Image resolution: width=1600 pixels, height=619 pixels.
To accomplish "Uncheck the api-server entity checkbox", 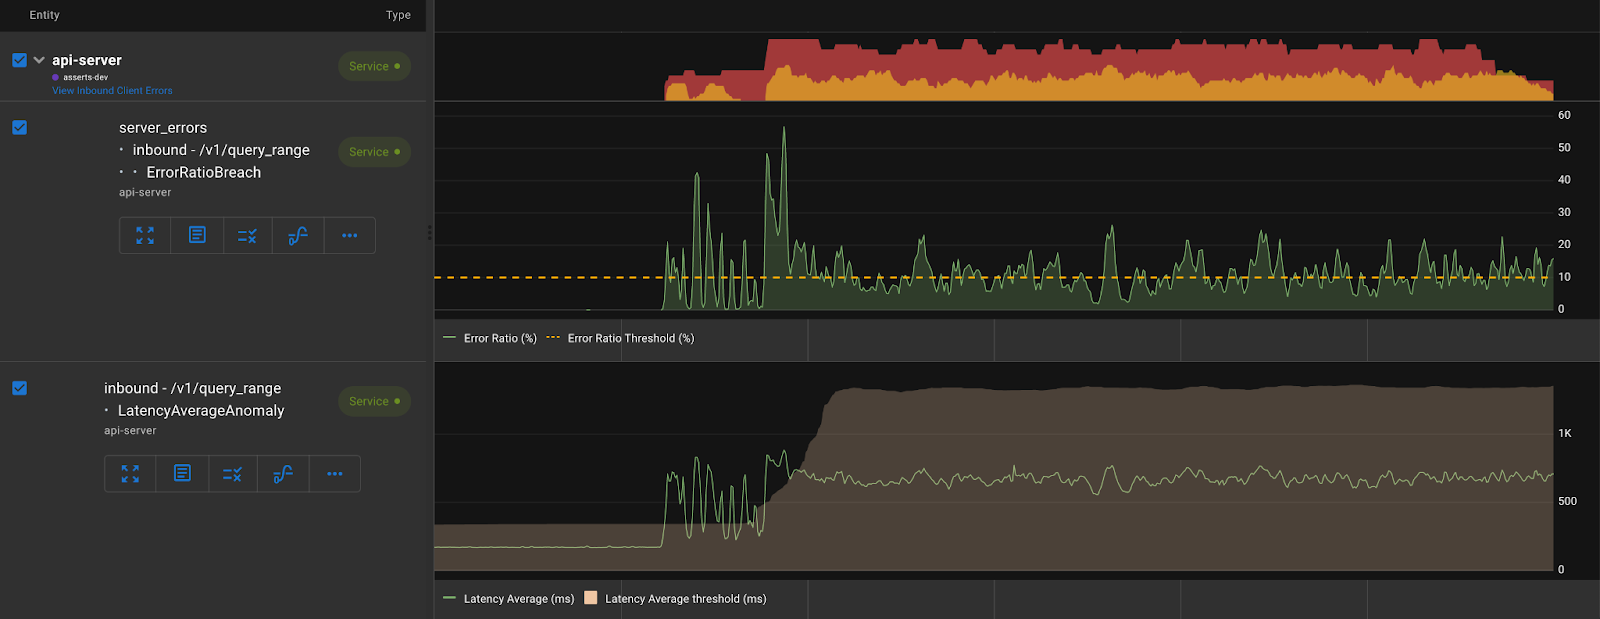I will coord(19,60).
